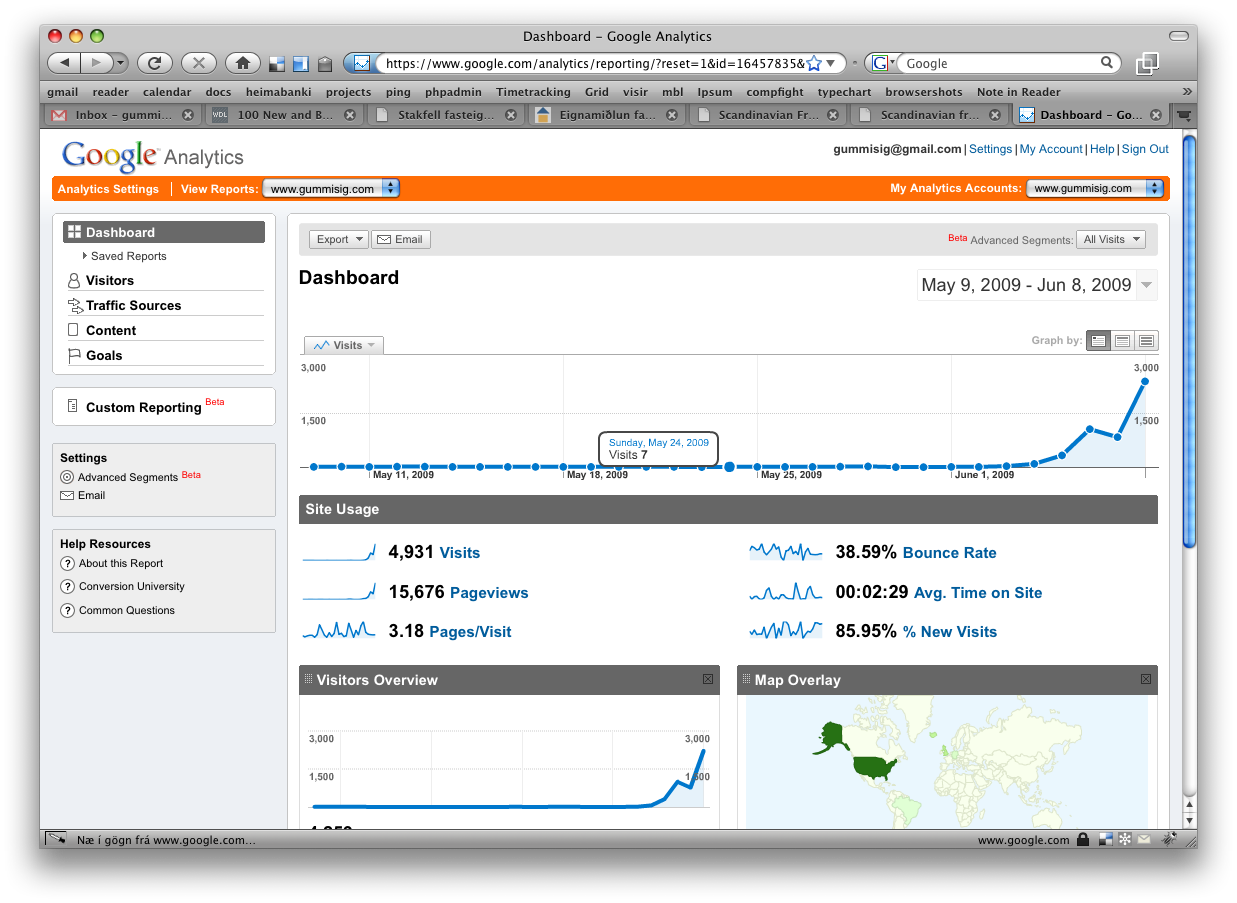The height and width of the screenshot is (903, 1237).
Task: Open the Pageviews report link
Action: tap(489, 593)
